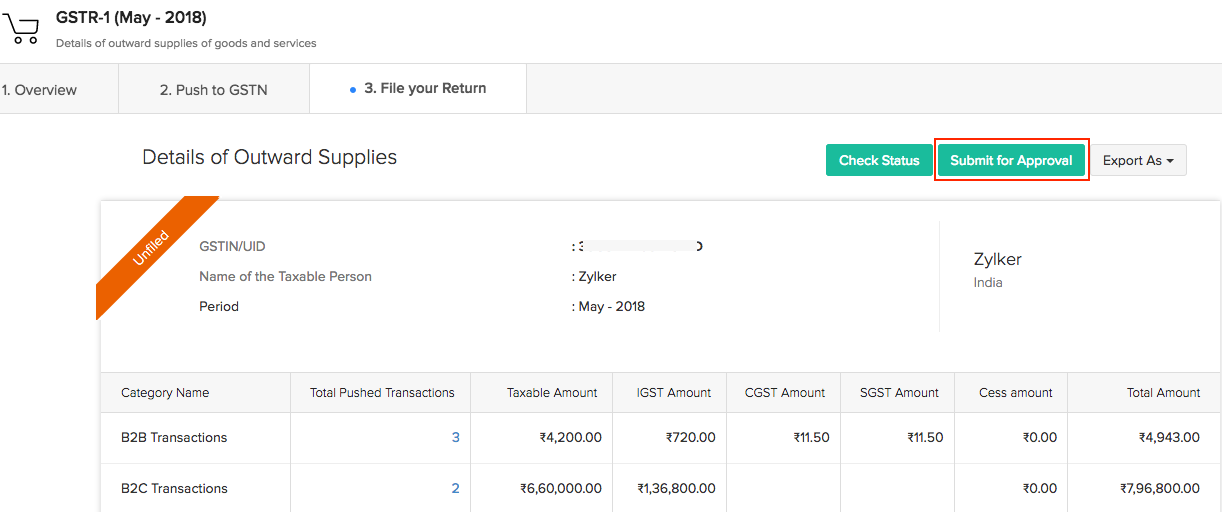1222x512 pixels.
Task: Open the Push to GSTN tab
Action: click(213, 90)
